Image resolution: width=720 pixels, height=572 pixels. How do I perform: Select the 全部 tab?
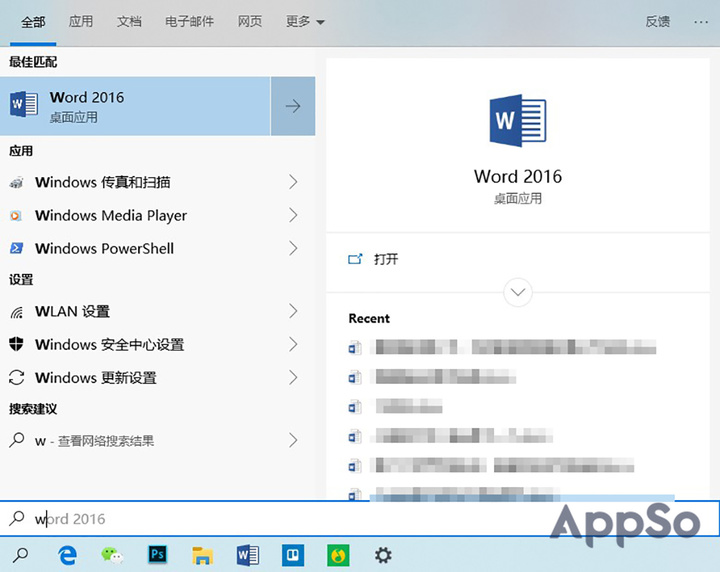[x=33, y=22]
